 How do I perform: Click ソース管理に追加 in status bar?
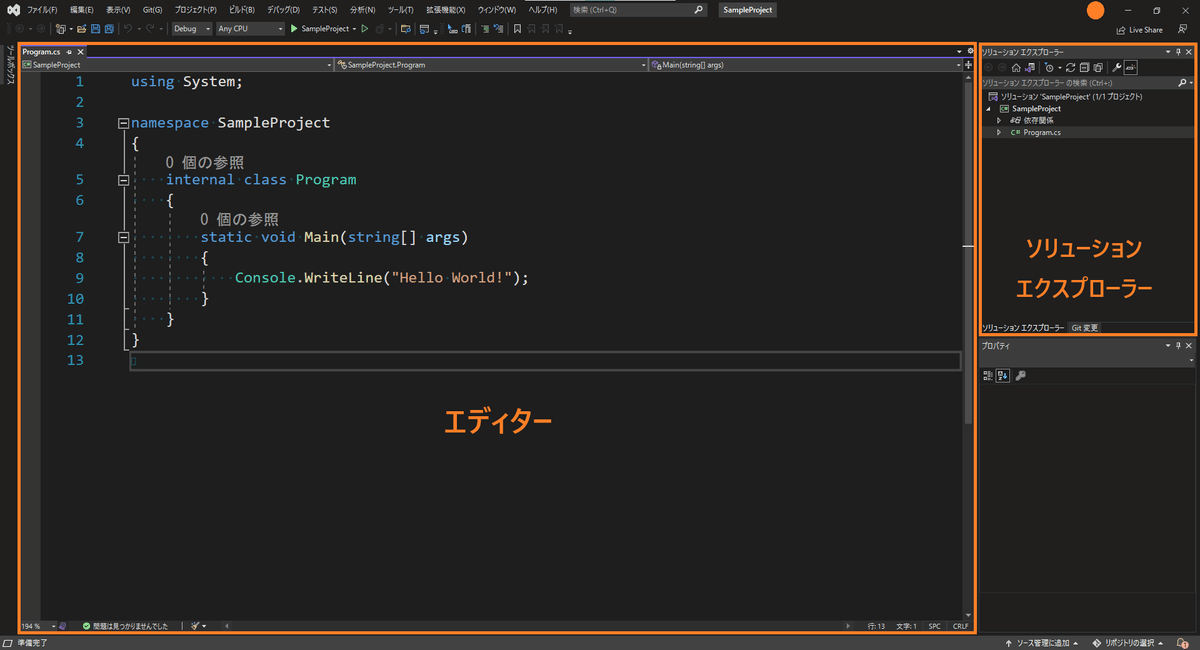[x=1041, y=643]
